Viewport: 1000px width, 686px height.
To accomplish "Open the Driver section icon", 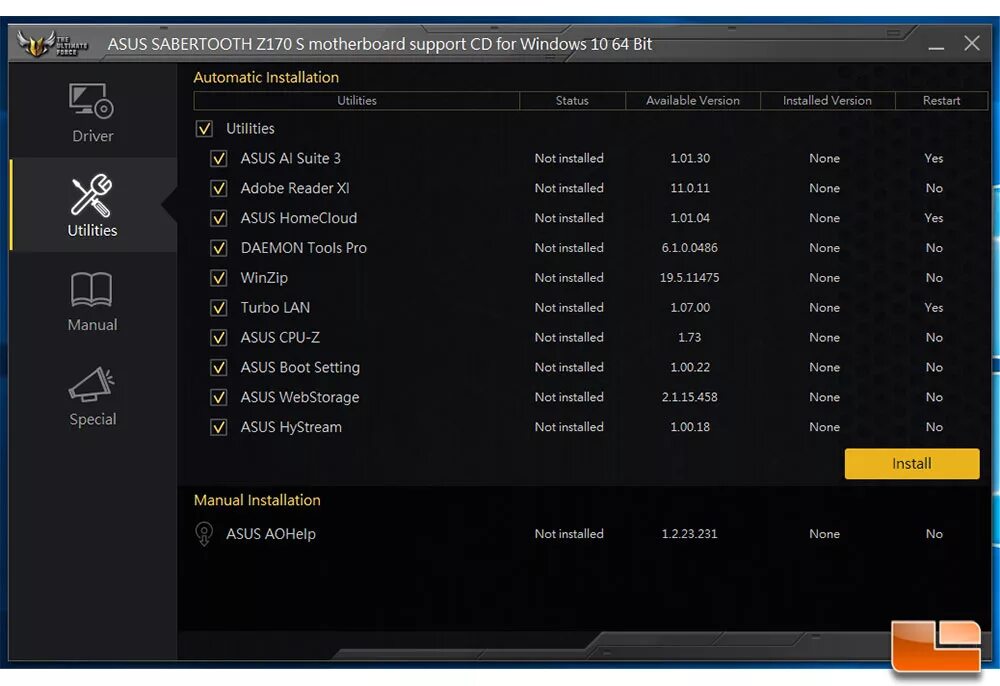I will pyautogui.click(x=91, y=101).
